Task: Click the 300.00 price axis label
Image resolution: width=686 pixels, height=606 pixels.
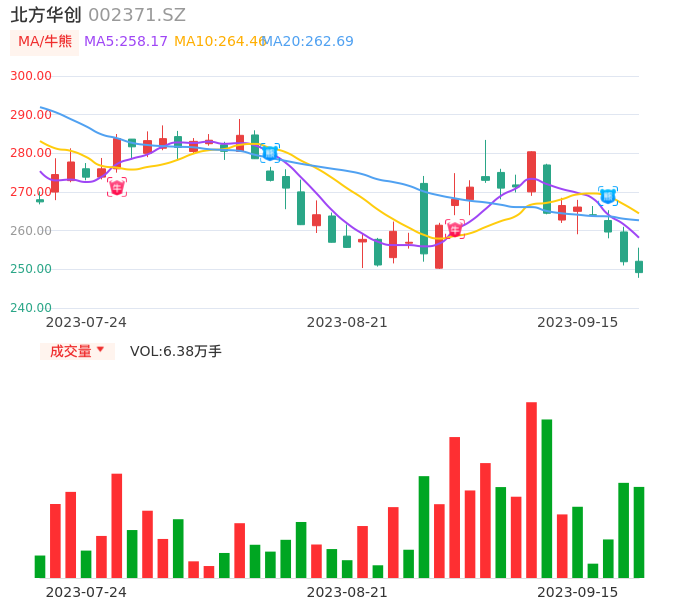Action: pos(31,76)
